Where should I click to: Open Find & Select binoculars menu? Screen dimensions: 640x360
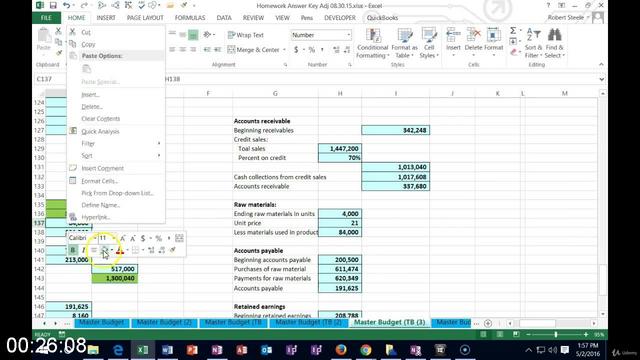tap(554, 44)
